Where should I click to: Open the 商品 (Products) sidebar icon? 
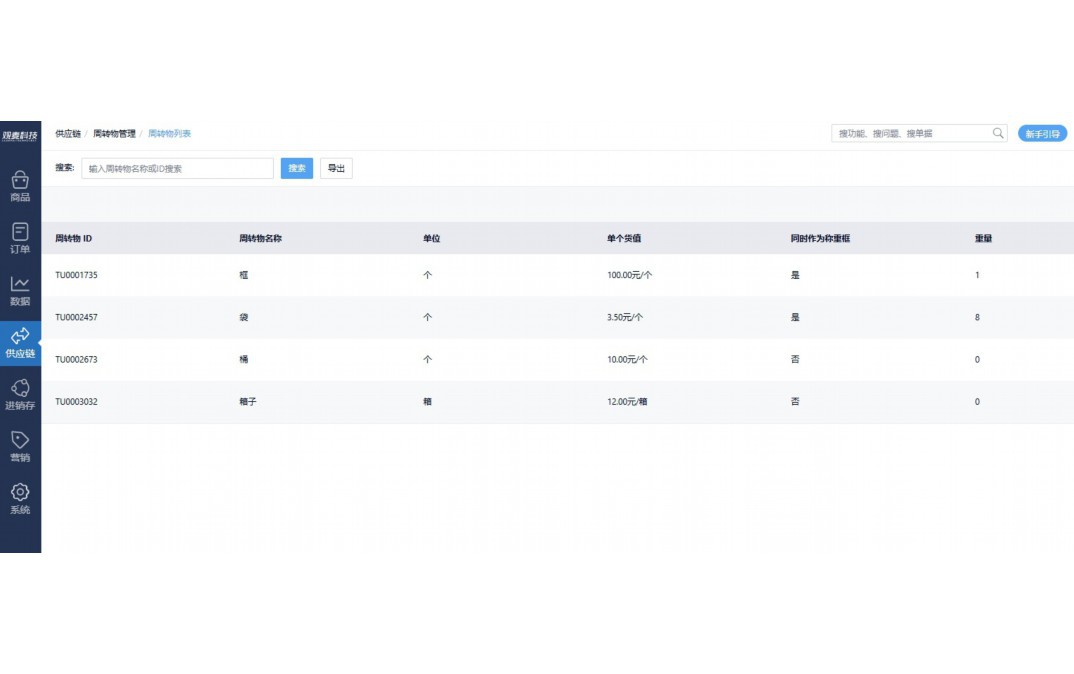(x=20, y=186)
